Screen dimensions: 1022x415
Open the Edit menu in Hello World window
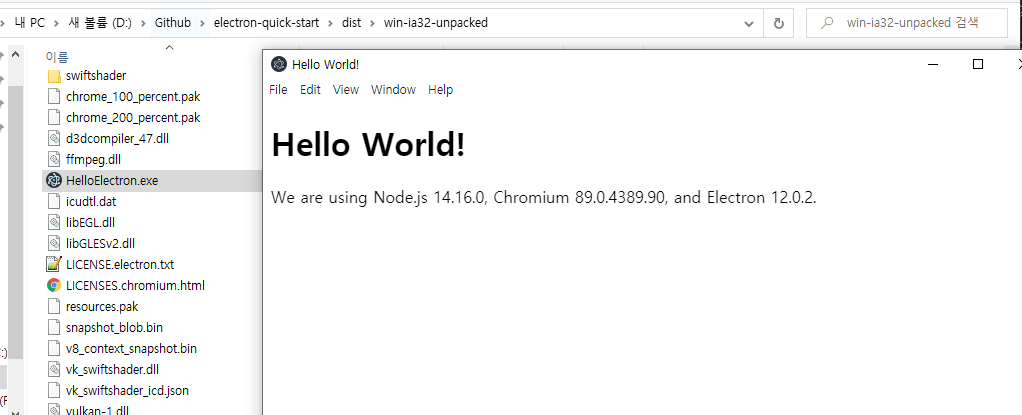[x=310, y=89]
